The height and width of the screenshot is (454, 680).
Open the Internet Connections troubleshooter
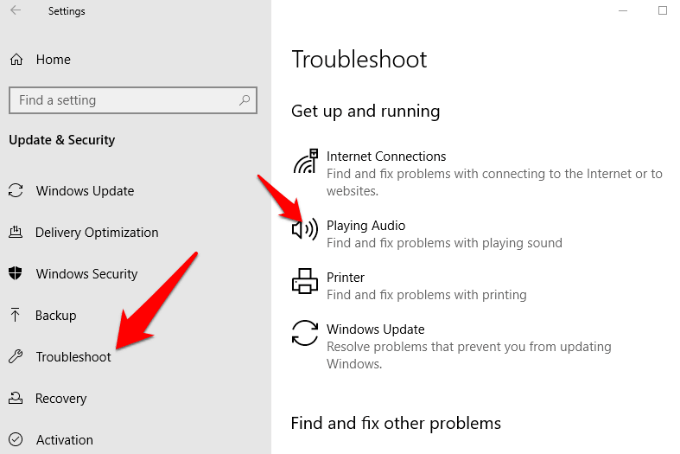386,157
